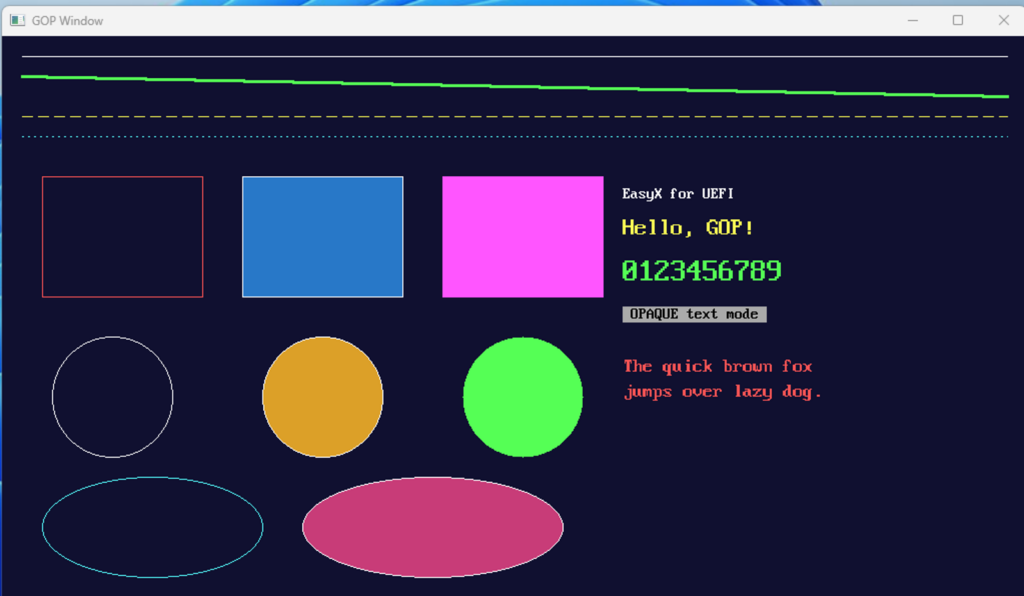Click the GOP Window app icon in title bar
The width and height of the screenshot is (1024, 596).
click(x=18, y=20)
